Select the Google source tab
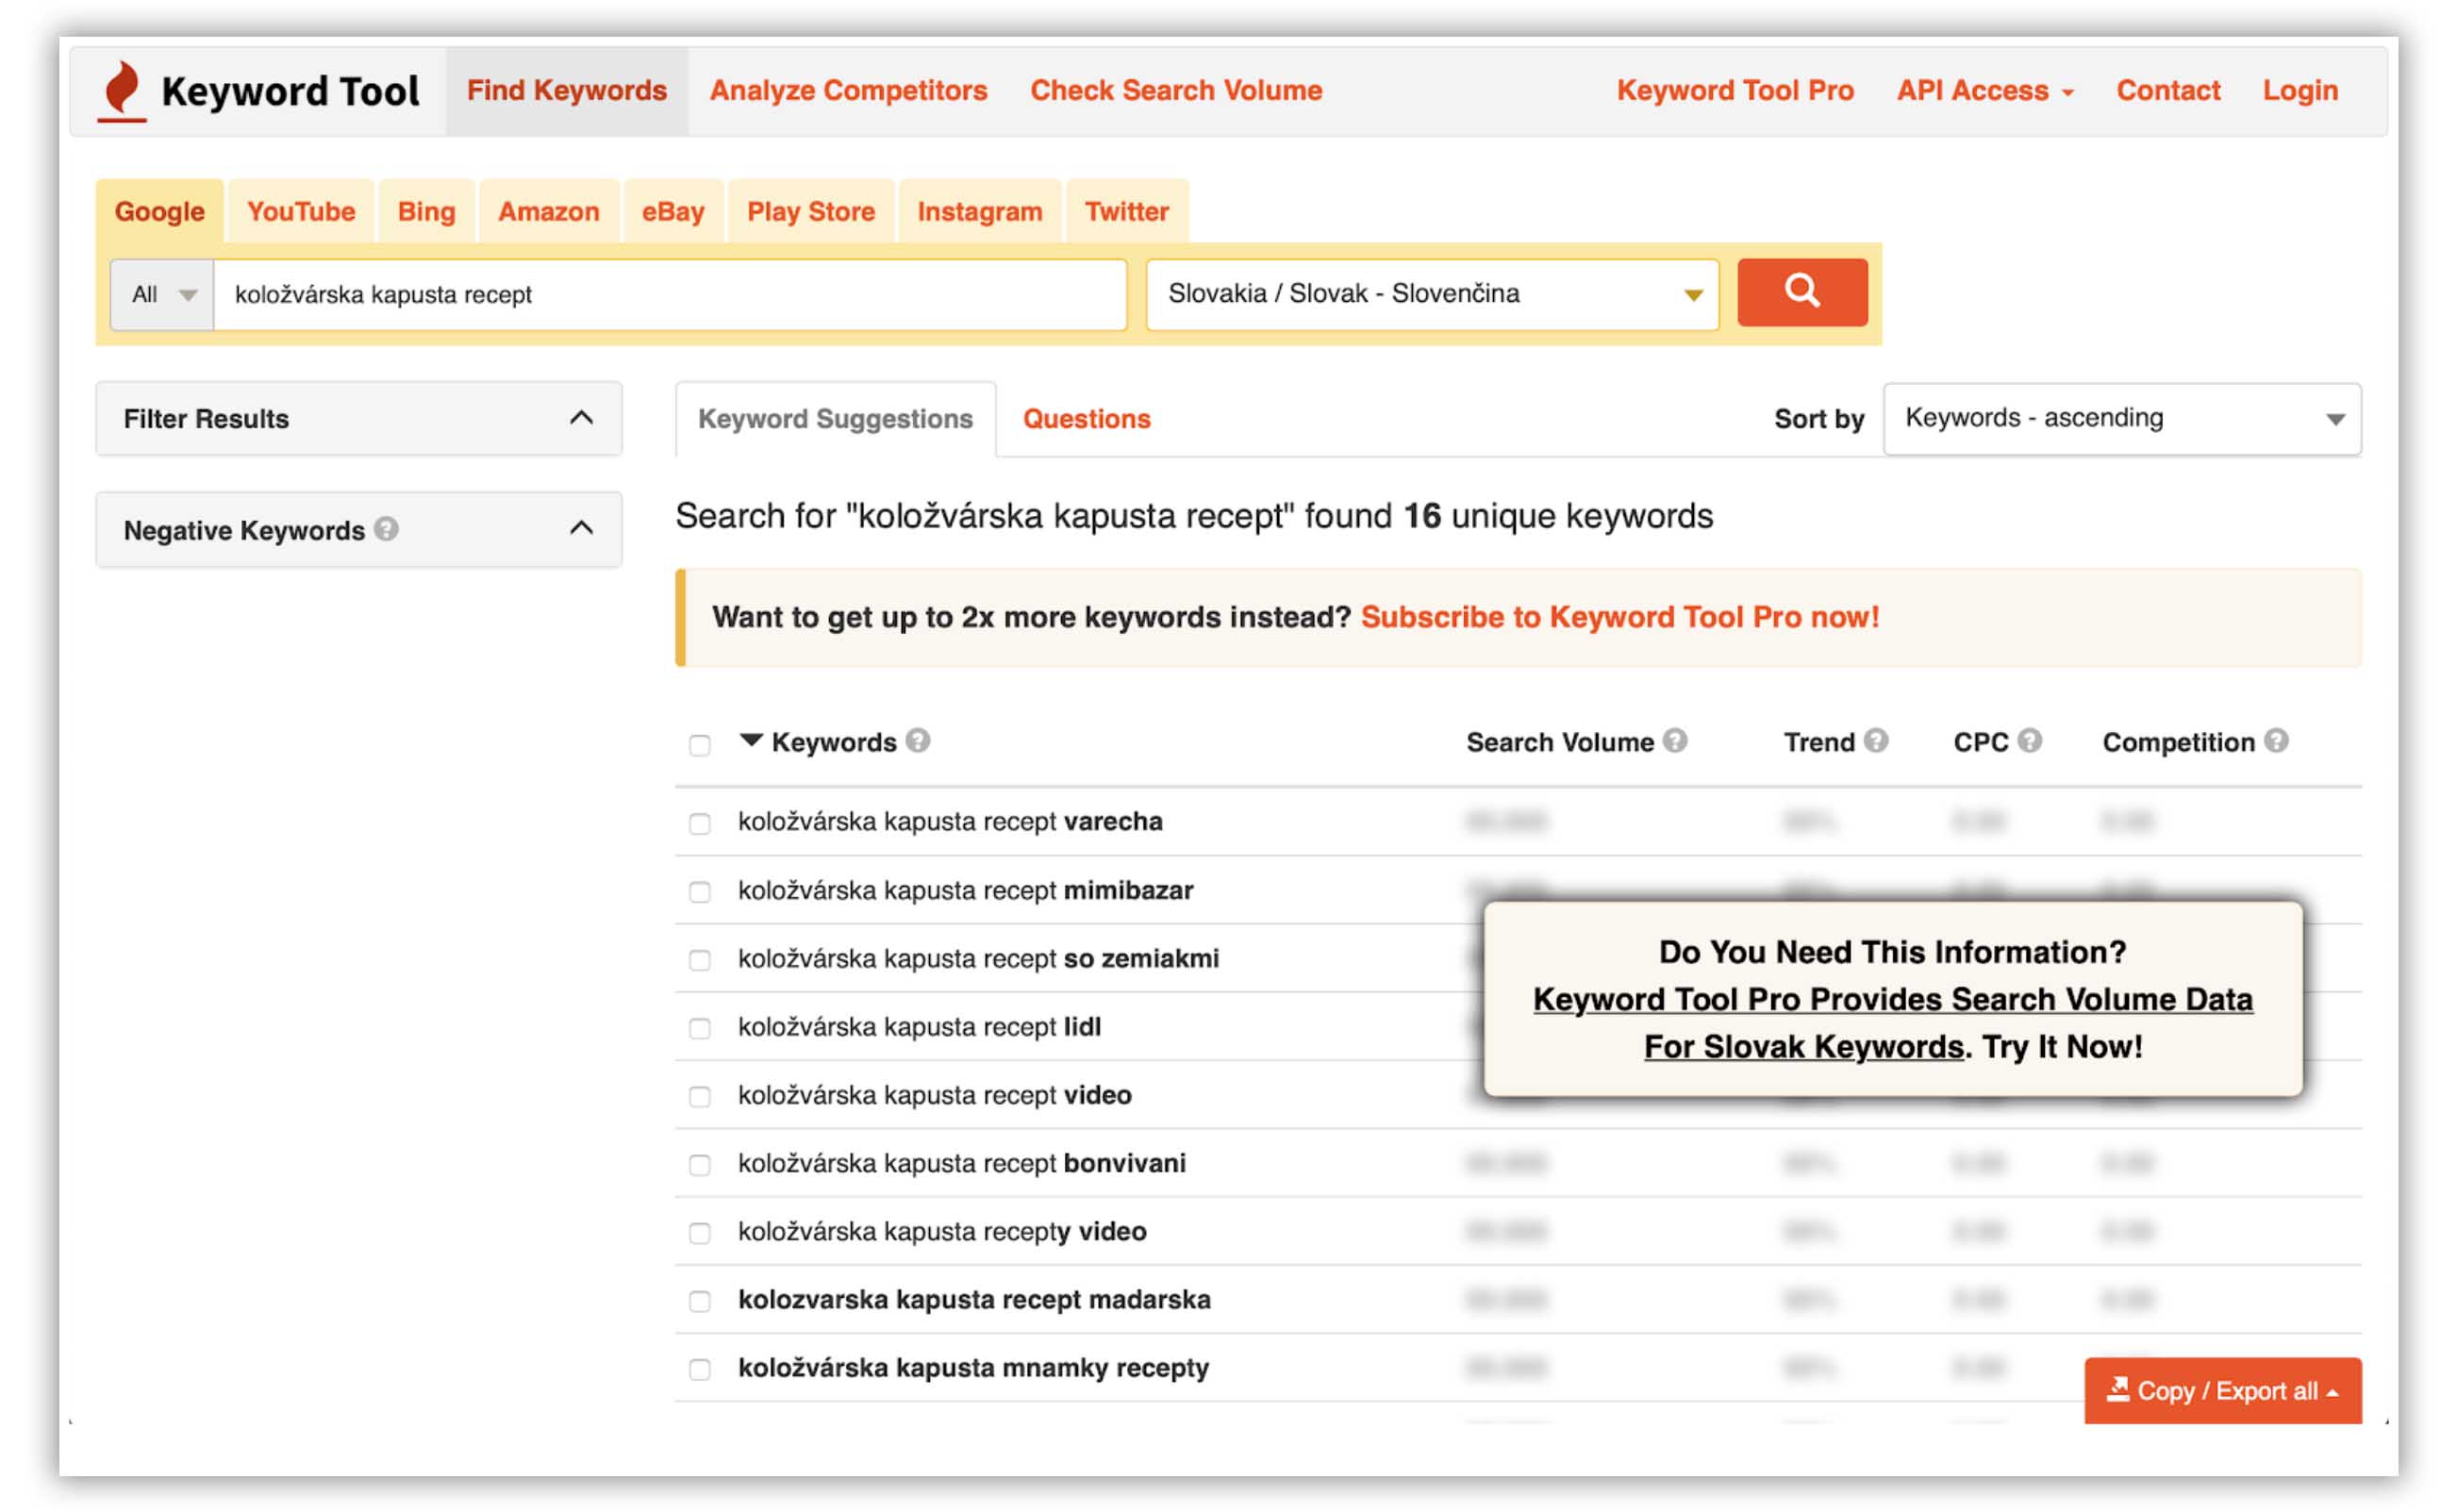The height and width of the screenshot is (1512, 2457). coord(159,211)
